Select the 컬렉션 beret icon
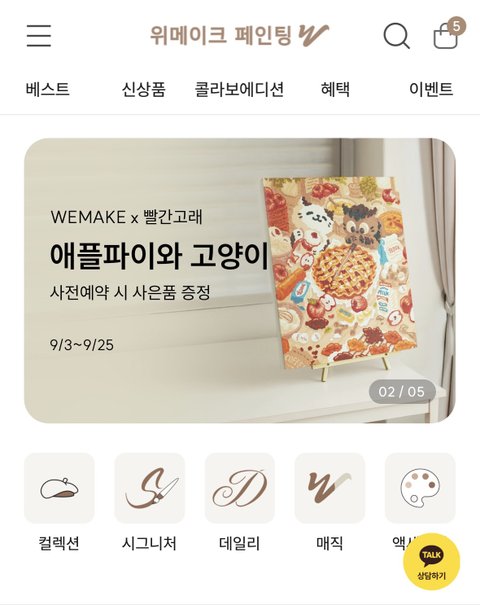 (x=59, y=488)
